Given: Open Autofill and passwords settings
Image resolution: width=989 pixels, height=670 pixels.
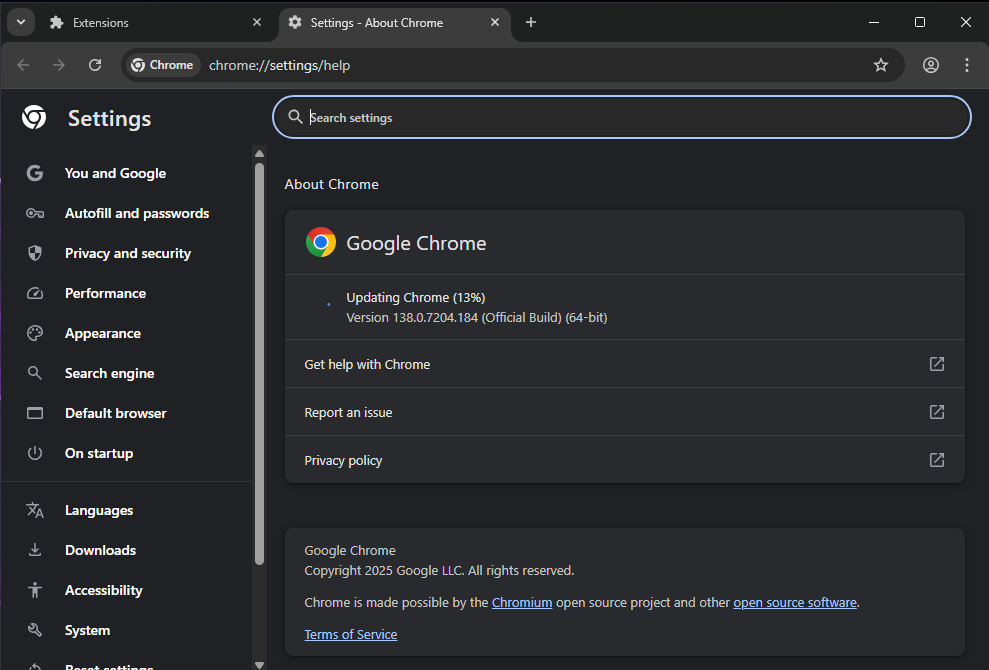Looking at the screenshot, I should (137, 213).
